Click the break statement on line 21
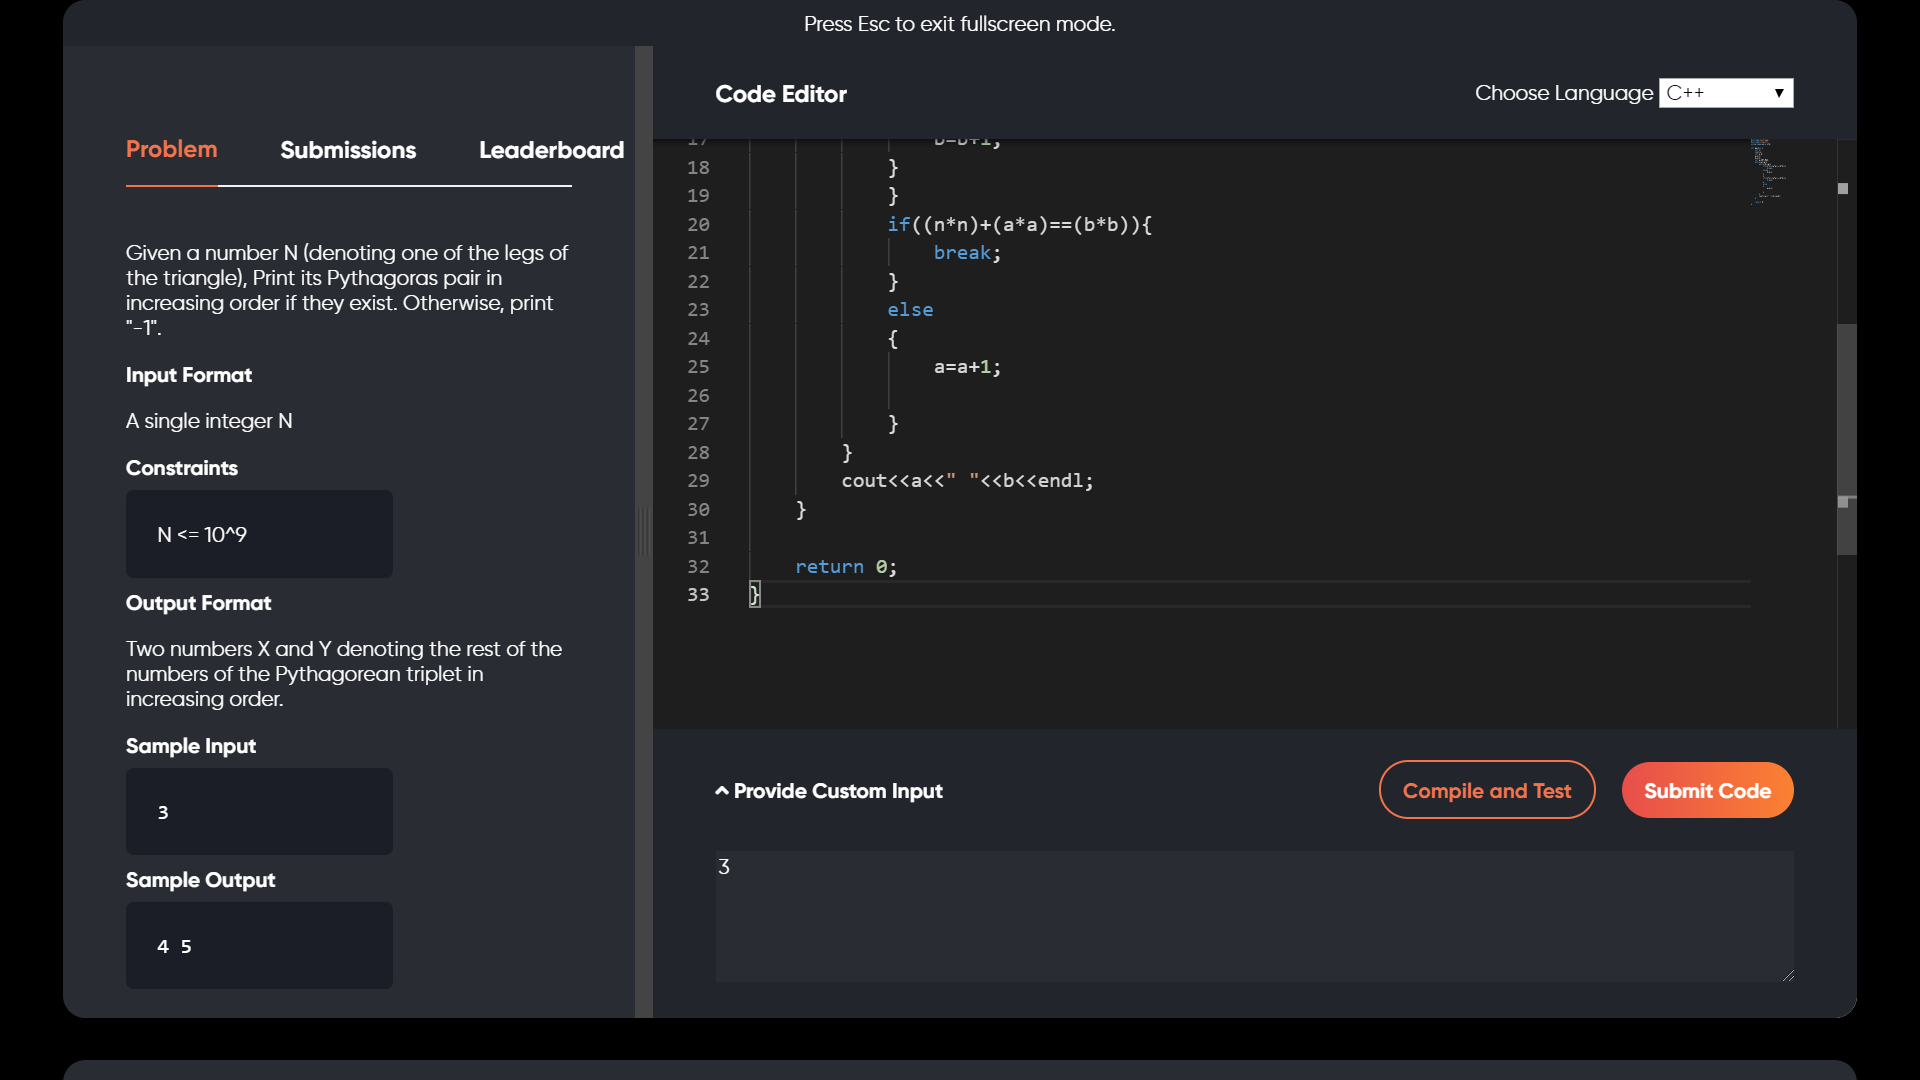 tap(962, 253)
